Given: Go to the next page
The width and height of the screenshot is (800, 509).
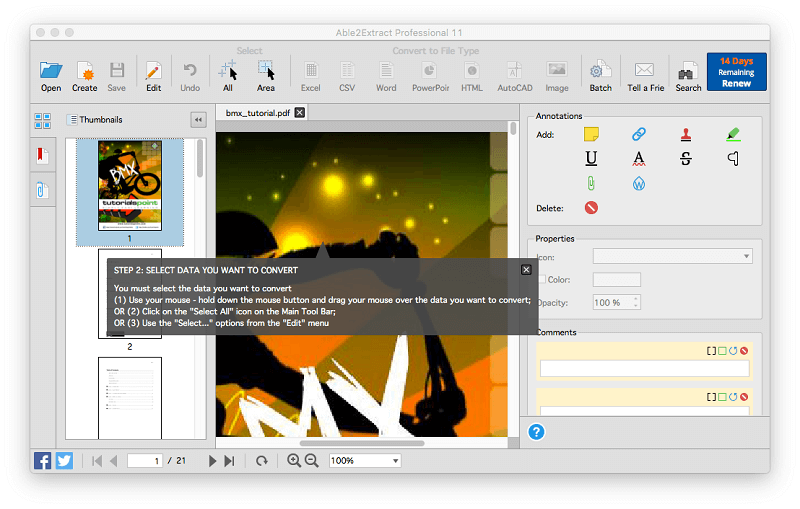Looking at the screenshot, I should click(212, 461).
